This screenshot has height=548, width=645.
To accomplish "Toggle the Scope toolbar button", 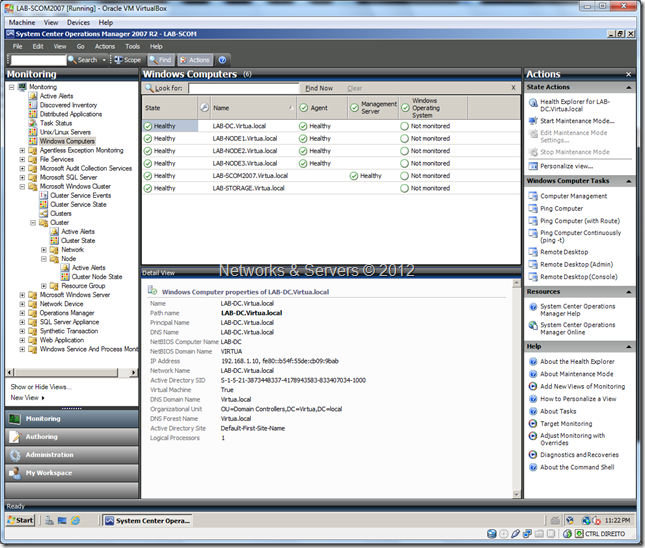I will pyautogui.click(x=126, y=60).
